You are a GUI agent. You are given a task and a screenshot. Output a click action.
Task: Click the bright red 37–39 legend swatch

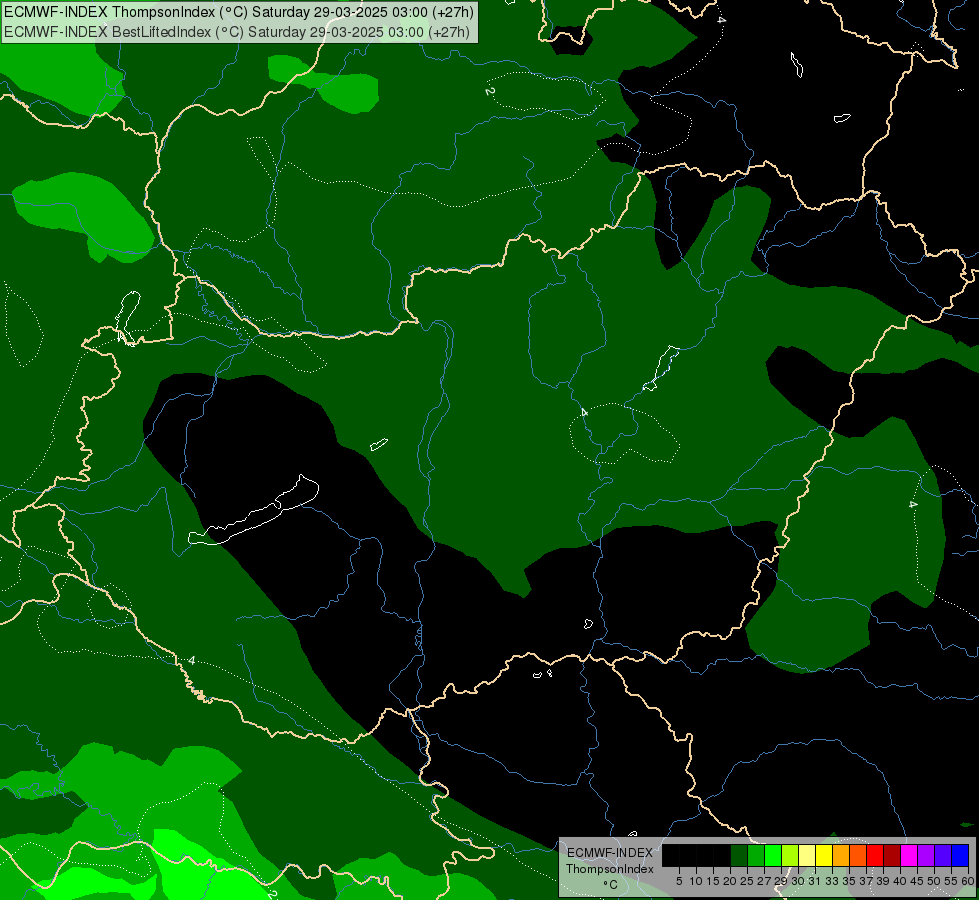[x=875, y=855]
